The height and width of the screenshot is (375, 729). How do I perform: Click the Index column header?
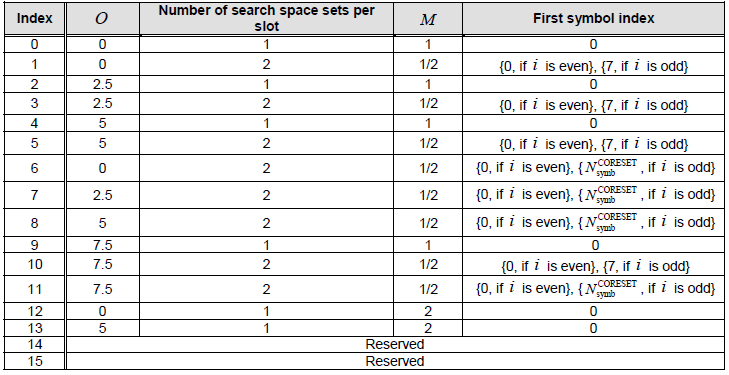pyautogui.click(x=34, y=19)
